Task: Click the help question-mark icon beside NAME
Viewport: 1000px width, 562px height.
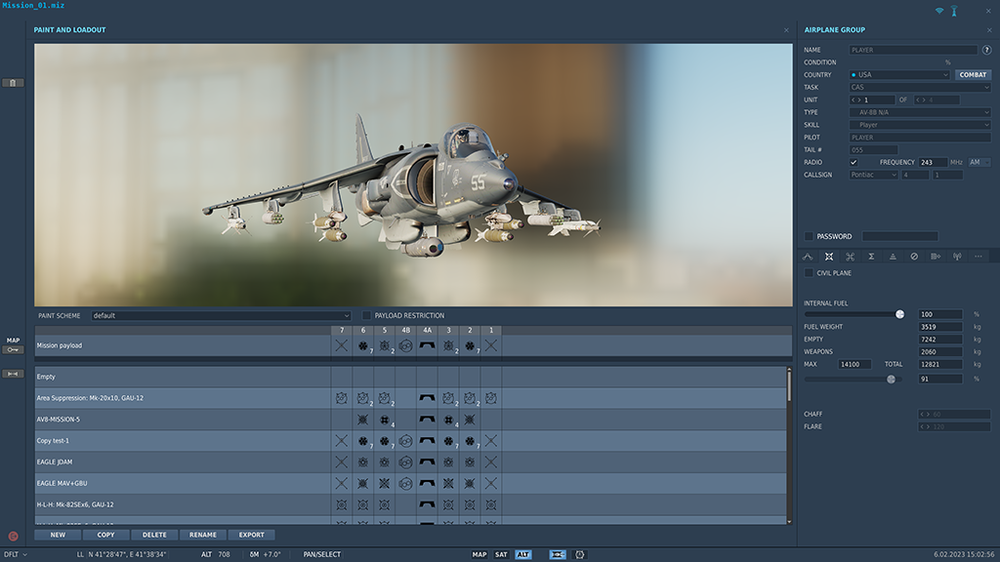Action: pyautogui.click(x=987, y=50)
